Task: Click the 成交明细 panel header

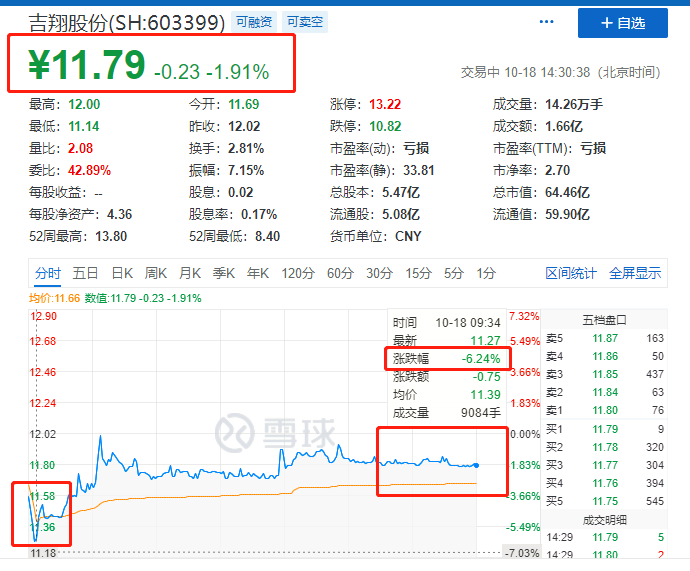Action: point(604,520)
